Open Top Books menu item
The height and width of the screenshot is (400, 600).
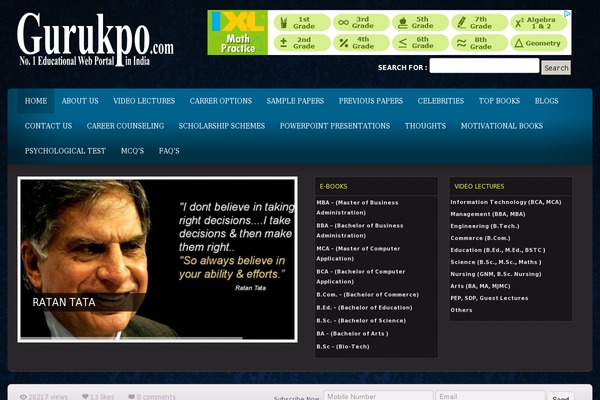click(499, 101)
